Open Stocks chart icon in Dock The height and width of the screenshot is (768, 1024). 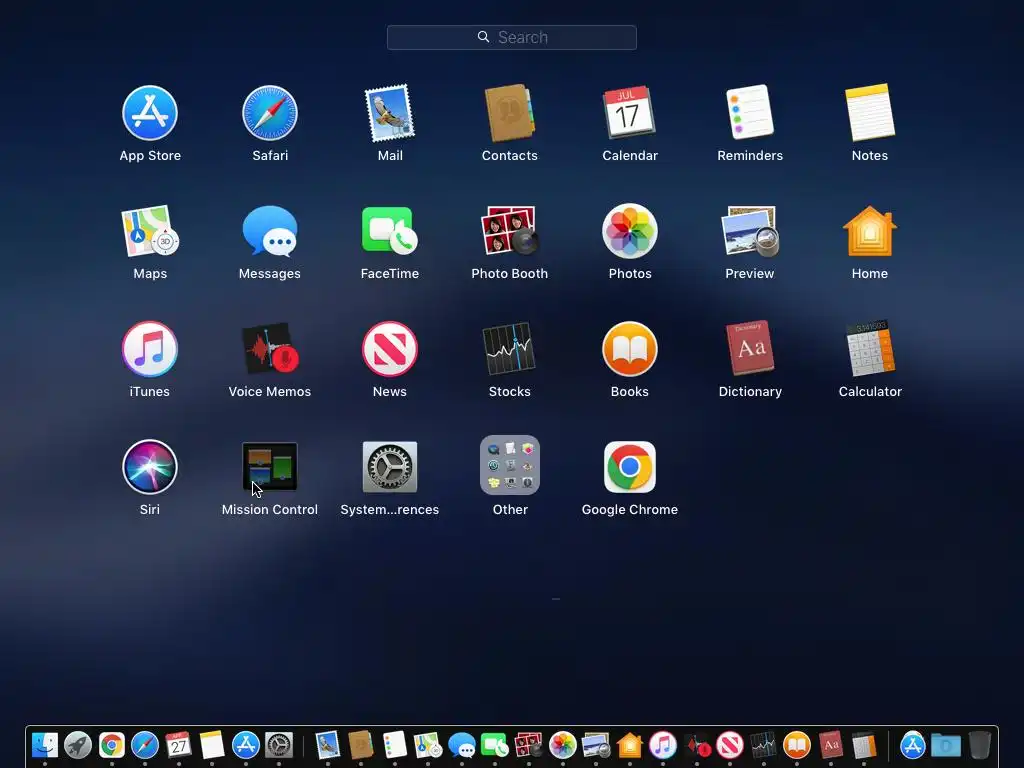point(763,744)
